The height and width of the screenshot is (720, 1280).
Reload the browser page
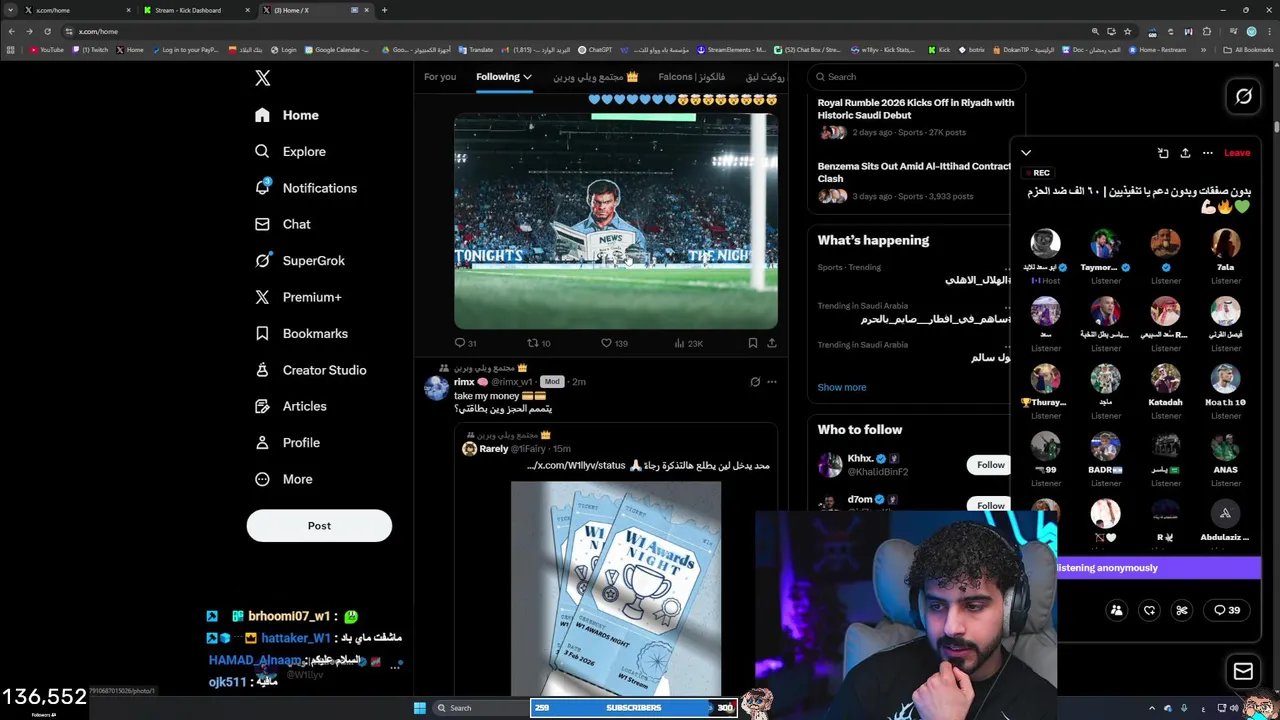click(47, 31)
